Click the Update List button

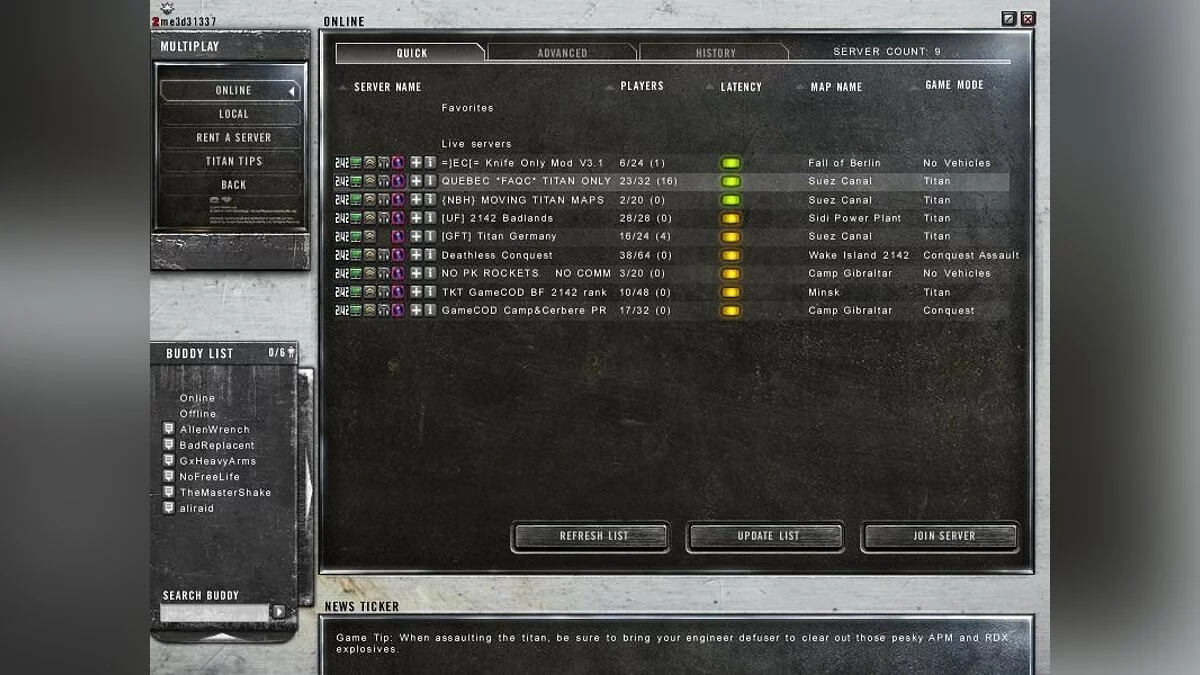pos(766,536)
